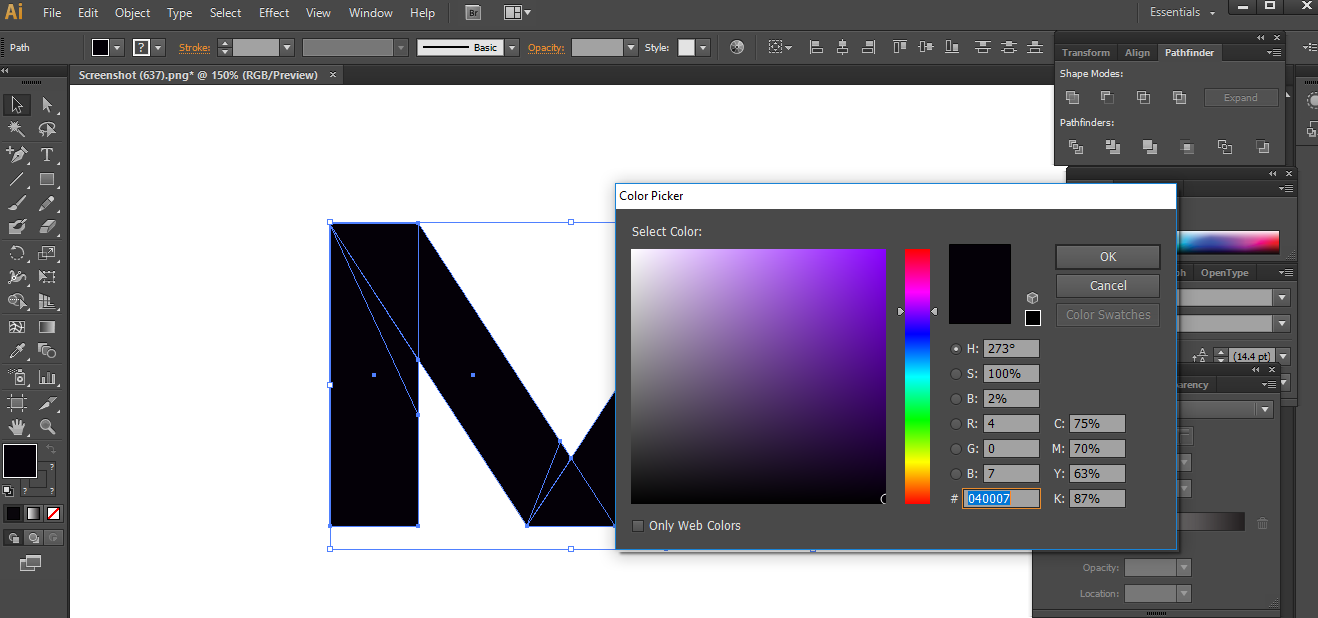Open the Window menu
Image resolution: width=1318 pixels, height=618 pixels.
(370, 13)
